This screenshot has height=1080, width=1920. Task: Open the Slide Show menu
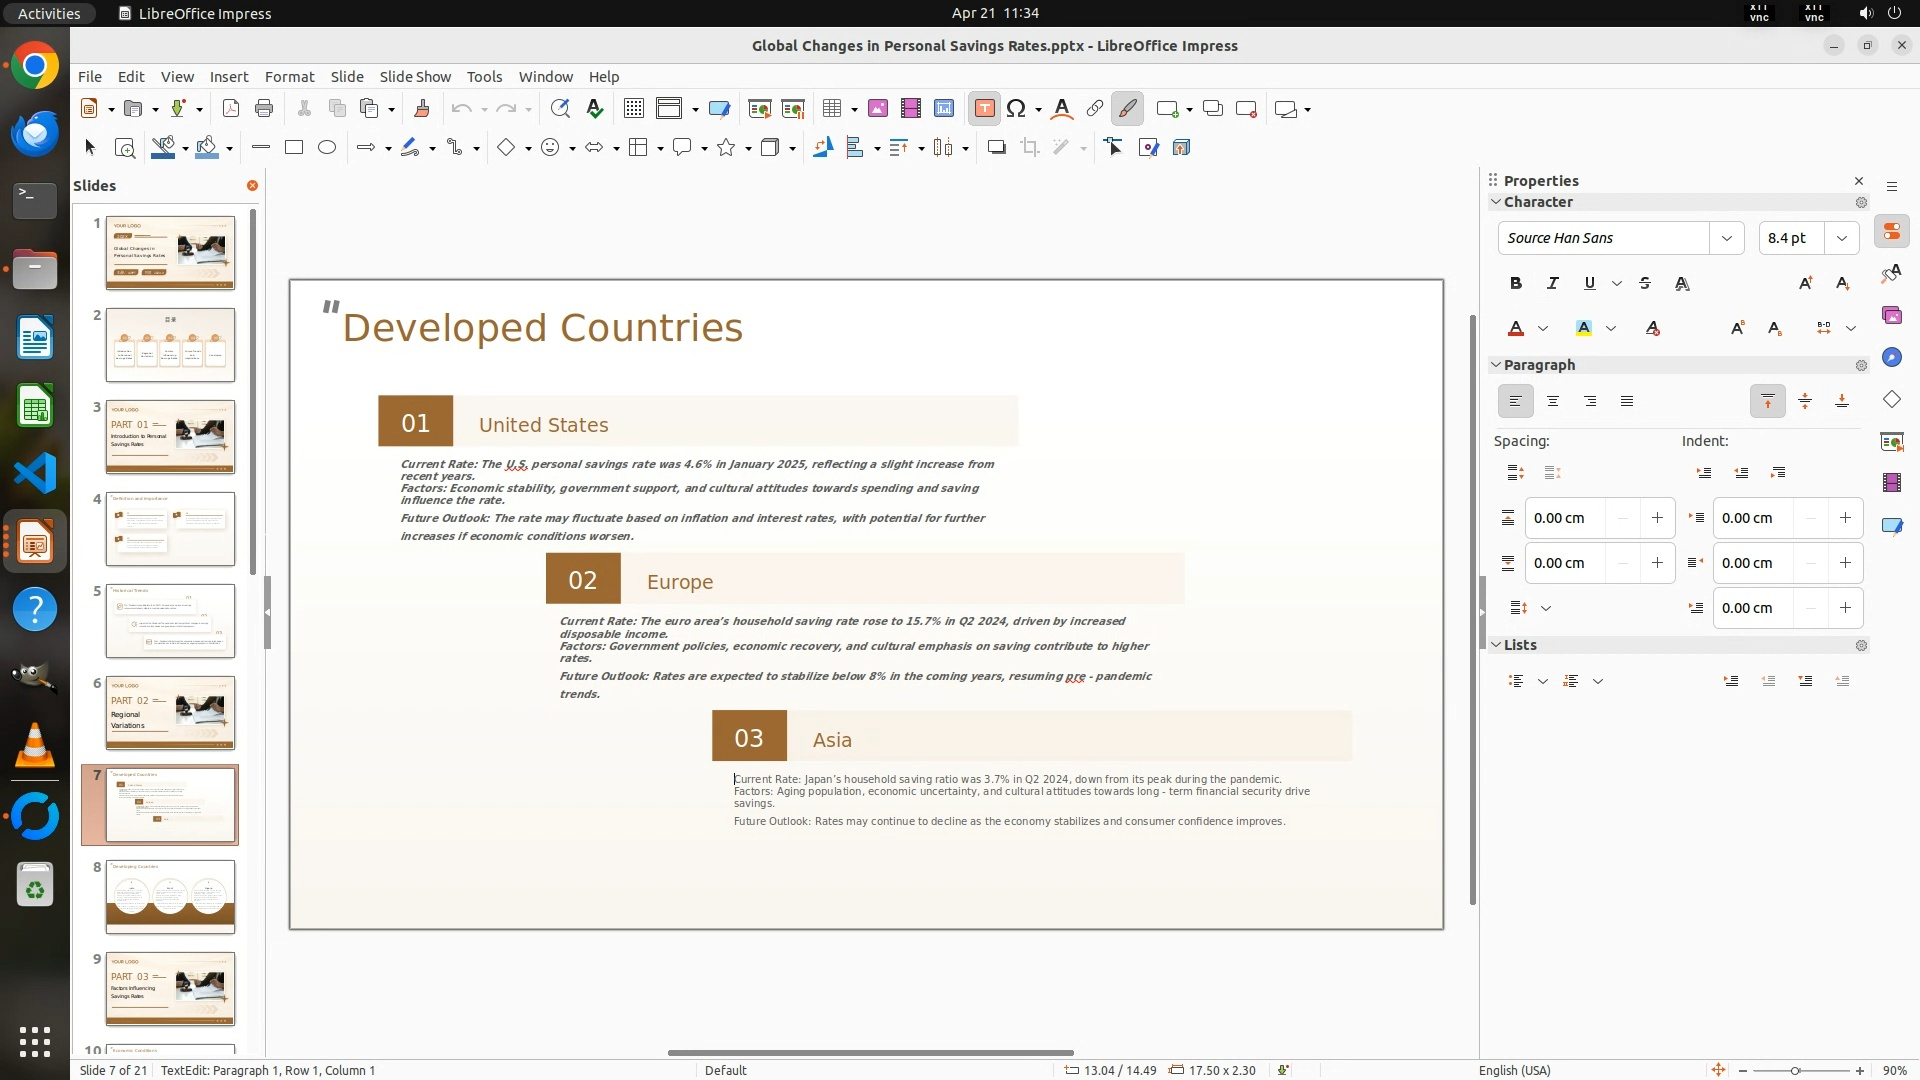[x=415, y=77]
